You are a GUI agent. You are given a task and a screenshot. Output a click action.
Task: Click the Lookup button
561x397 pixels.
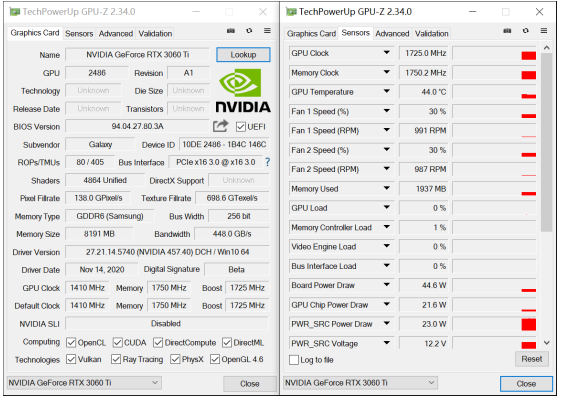243,55
